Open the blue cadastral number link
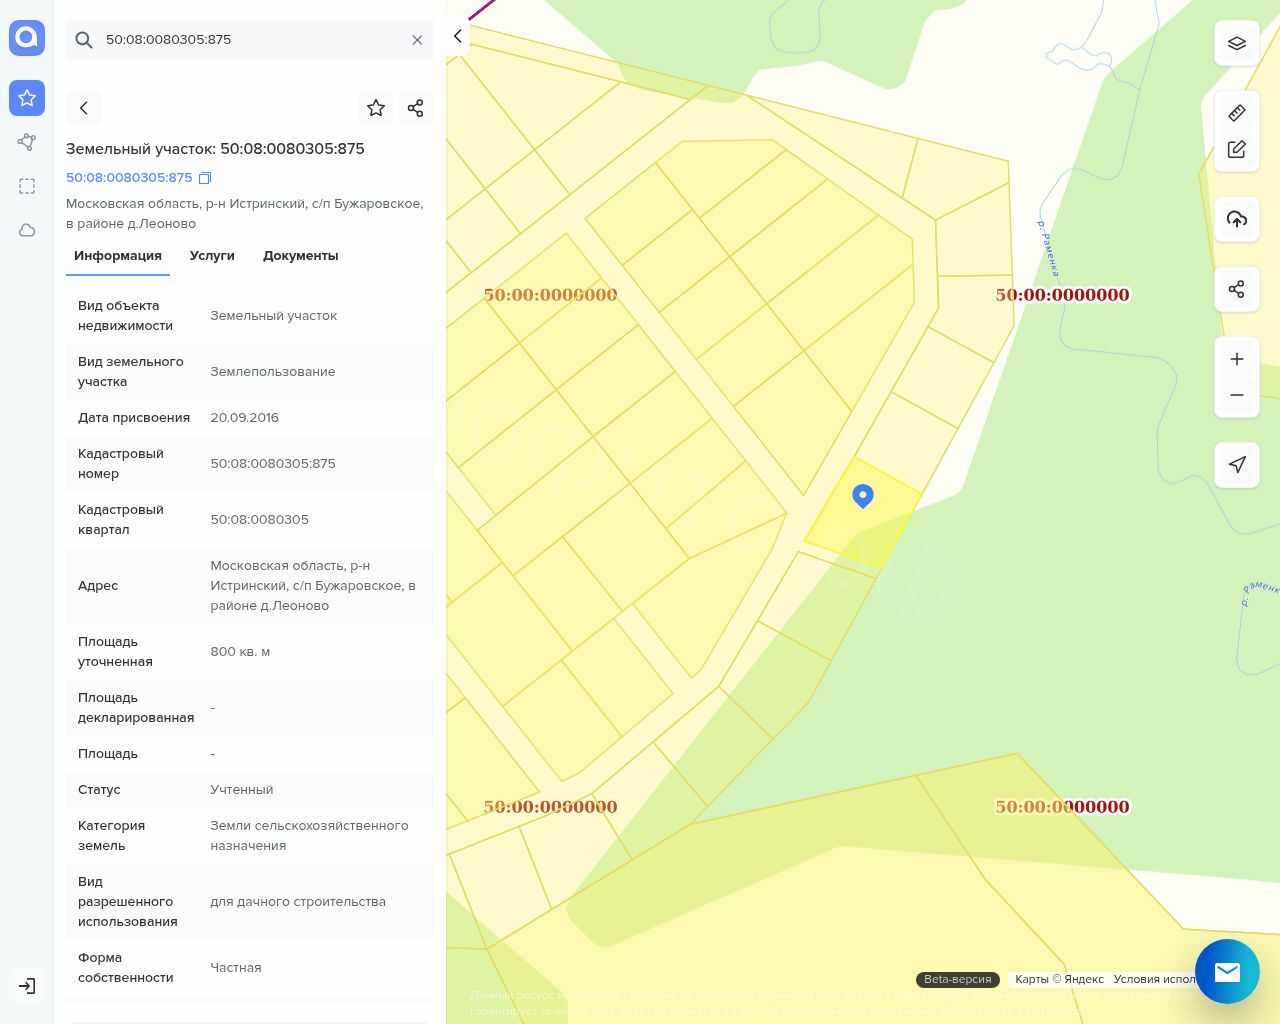This screenshot has height=1024, width=1280. [x=129, y=178]
